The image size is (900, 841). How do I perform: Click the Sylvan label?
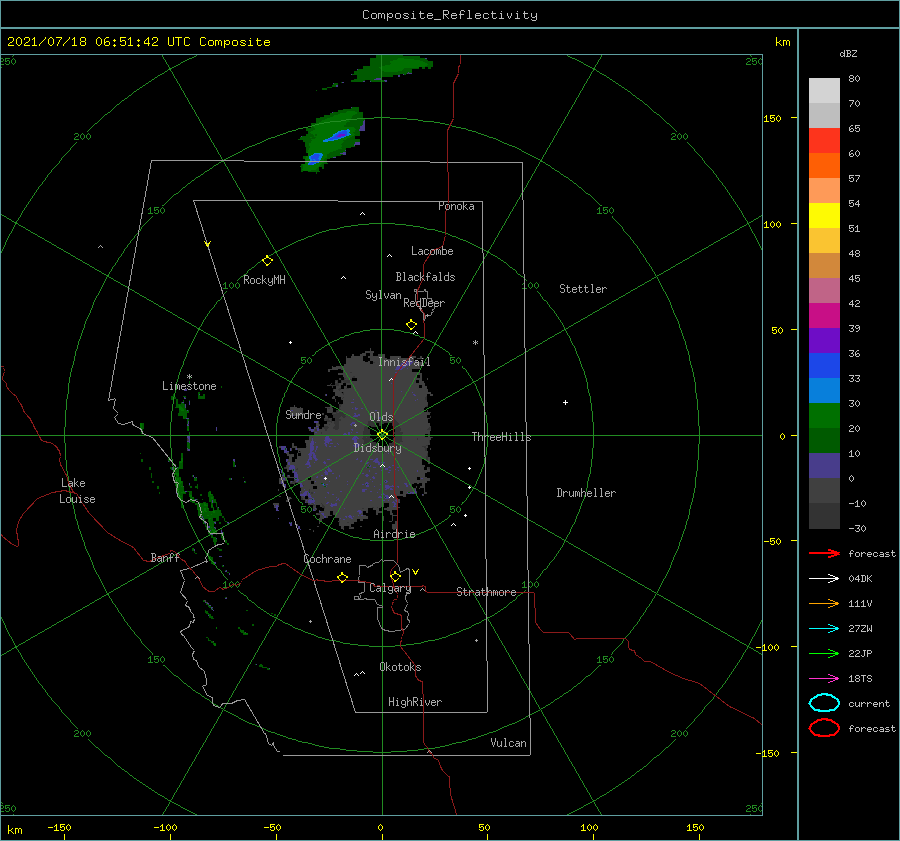tap(383, 296)
